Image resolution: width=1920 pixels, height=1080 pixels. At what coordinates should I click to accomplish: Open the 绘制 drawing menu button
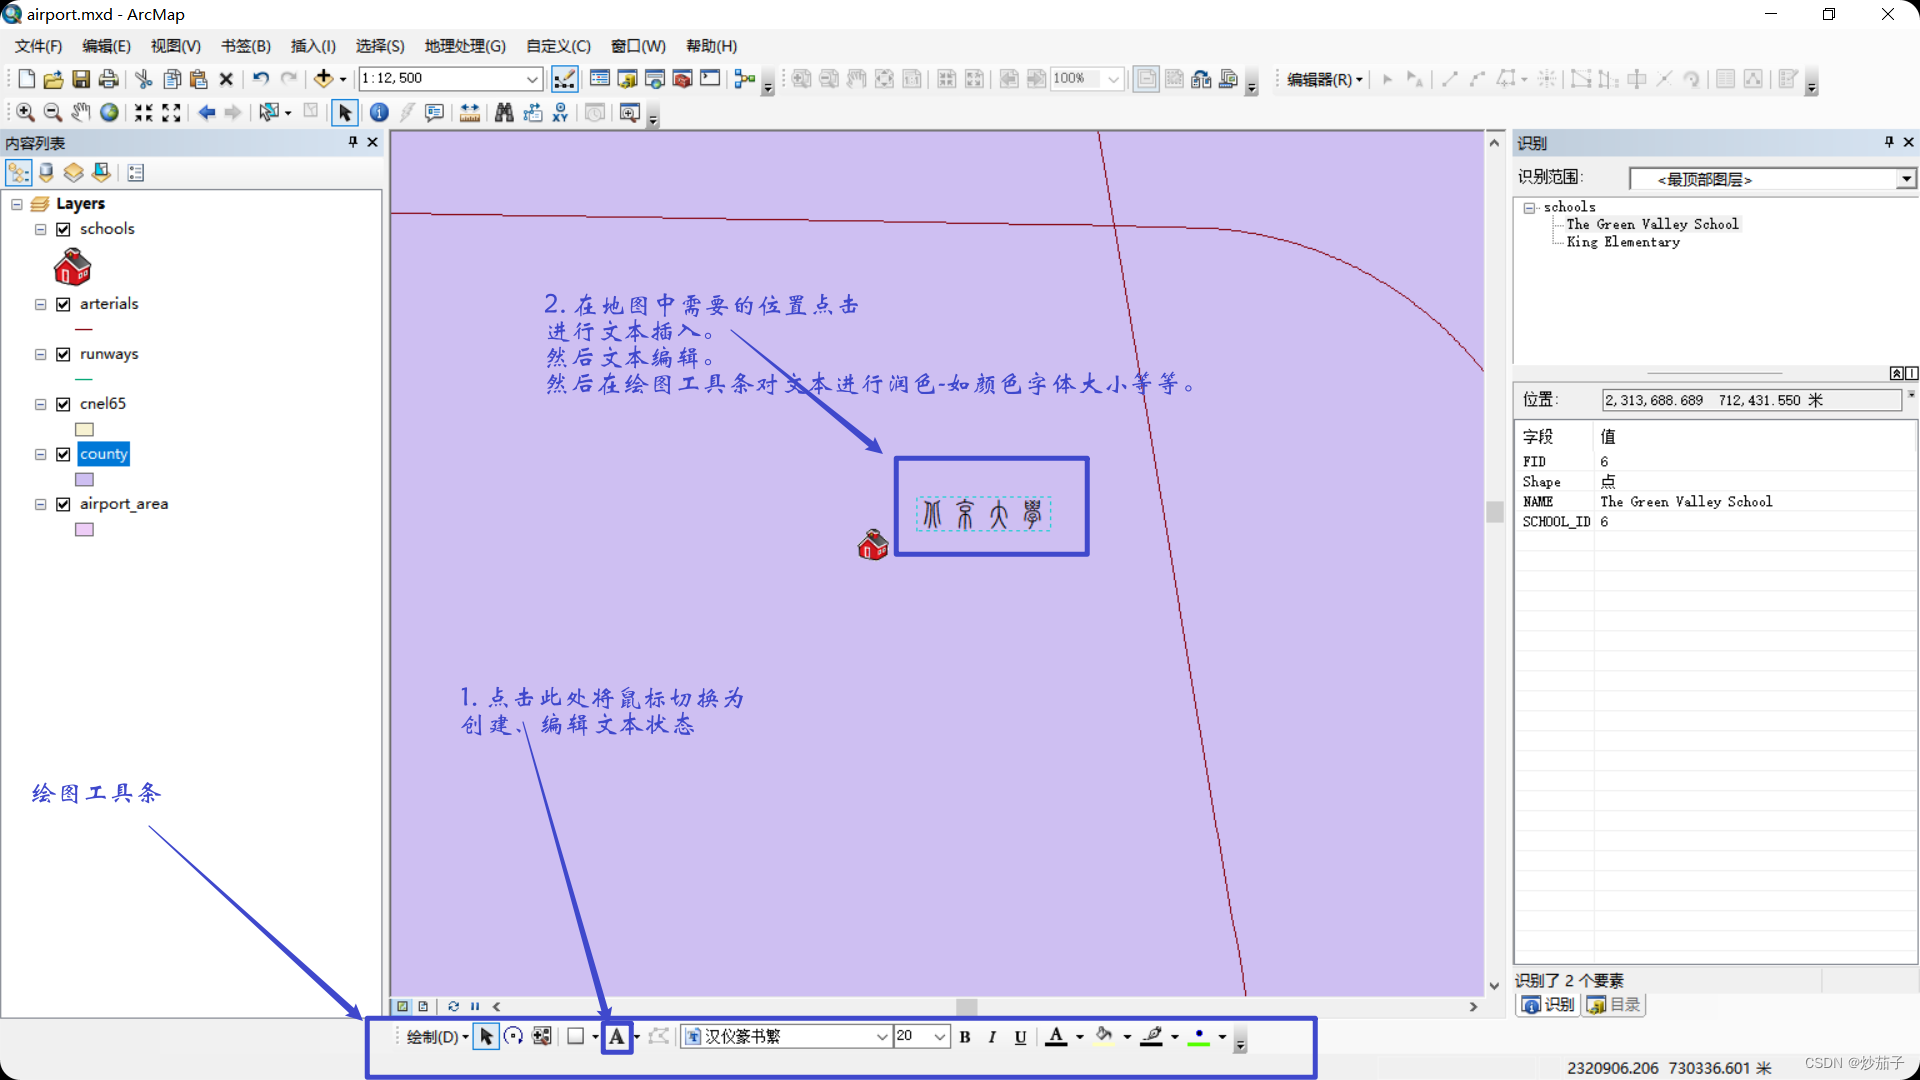tap(437, 1037)
